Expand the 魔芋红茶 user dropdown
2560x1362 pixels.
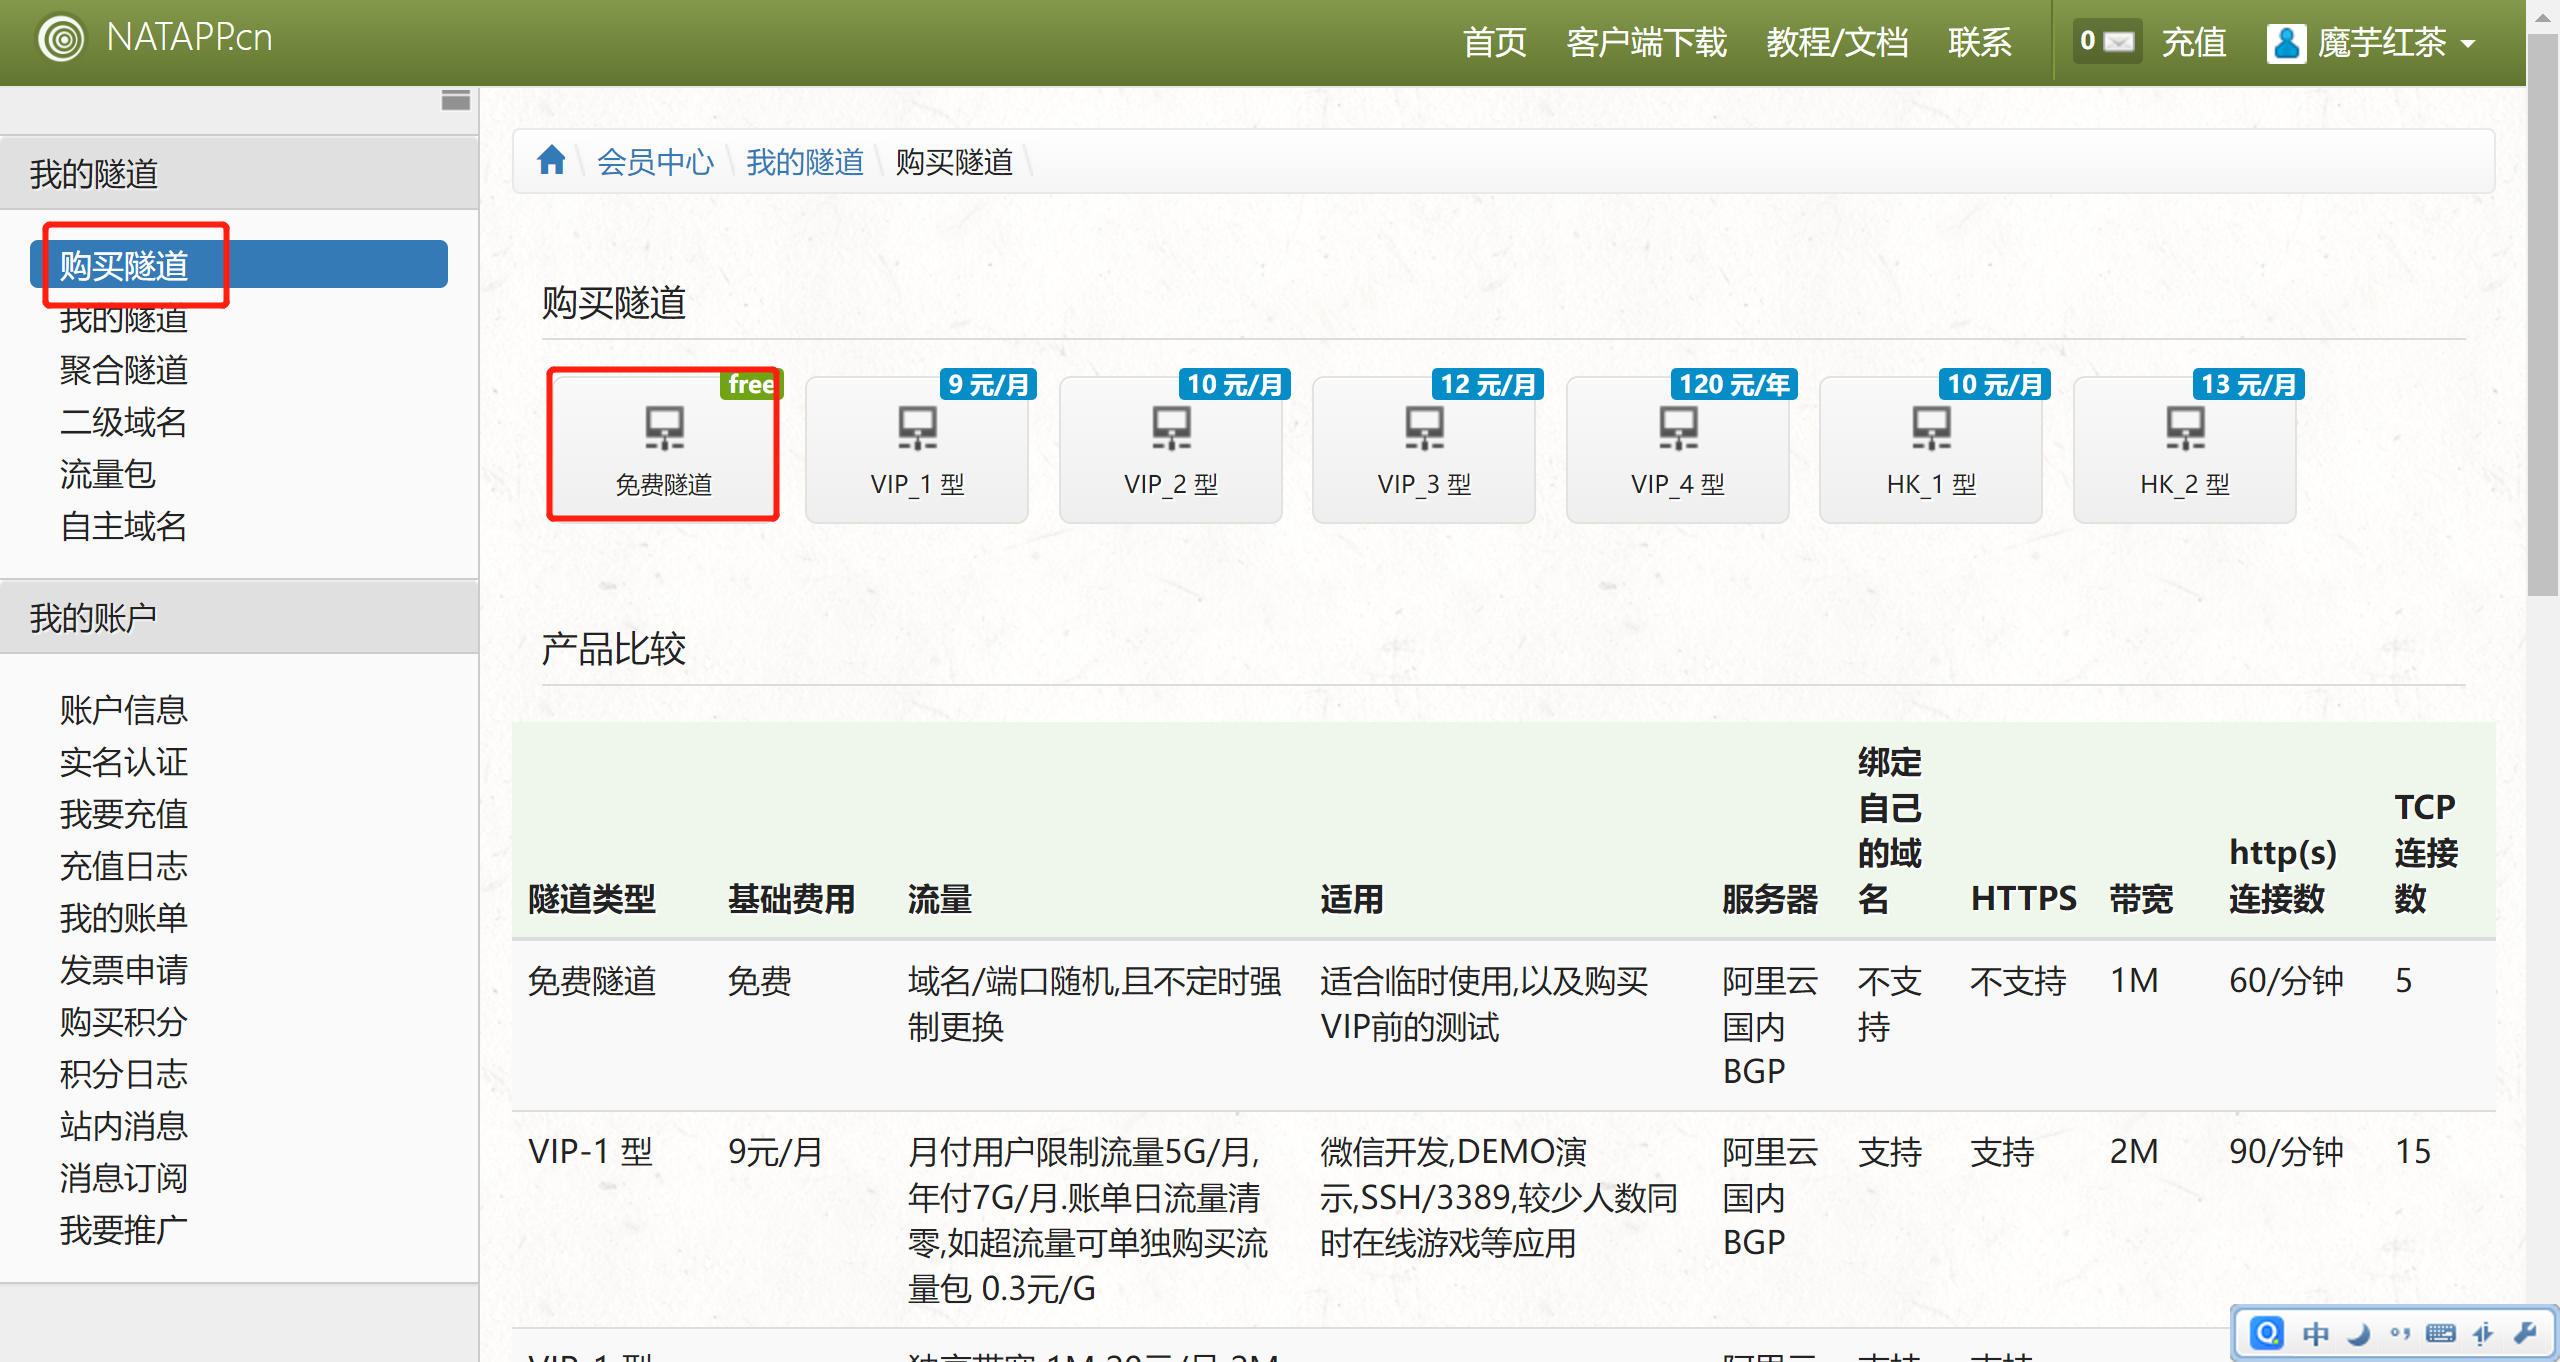tap(2395, 43)
